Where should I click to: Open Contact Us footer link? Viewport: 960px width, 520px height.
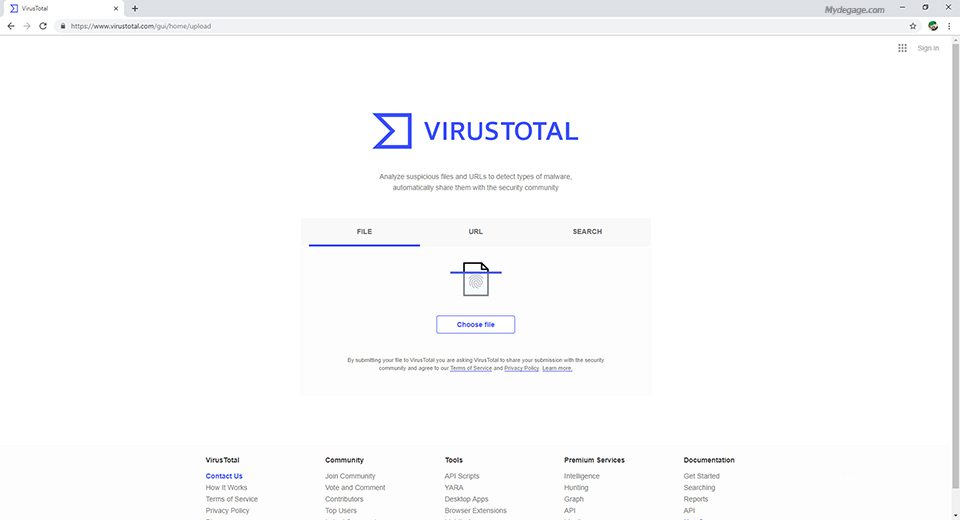[224, 476]
